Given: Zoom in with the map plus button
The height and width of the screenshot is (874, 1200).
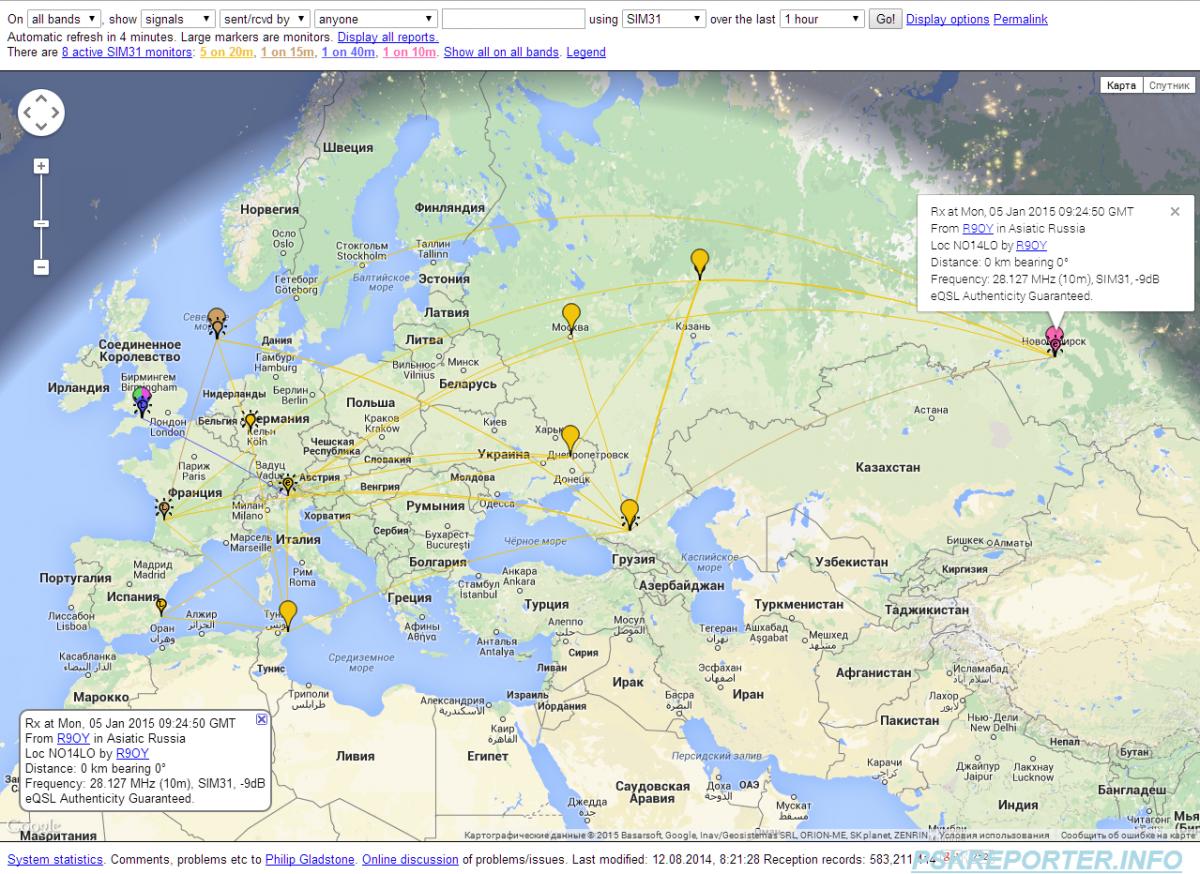Looking at the screenshot, I should 41,166.
